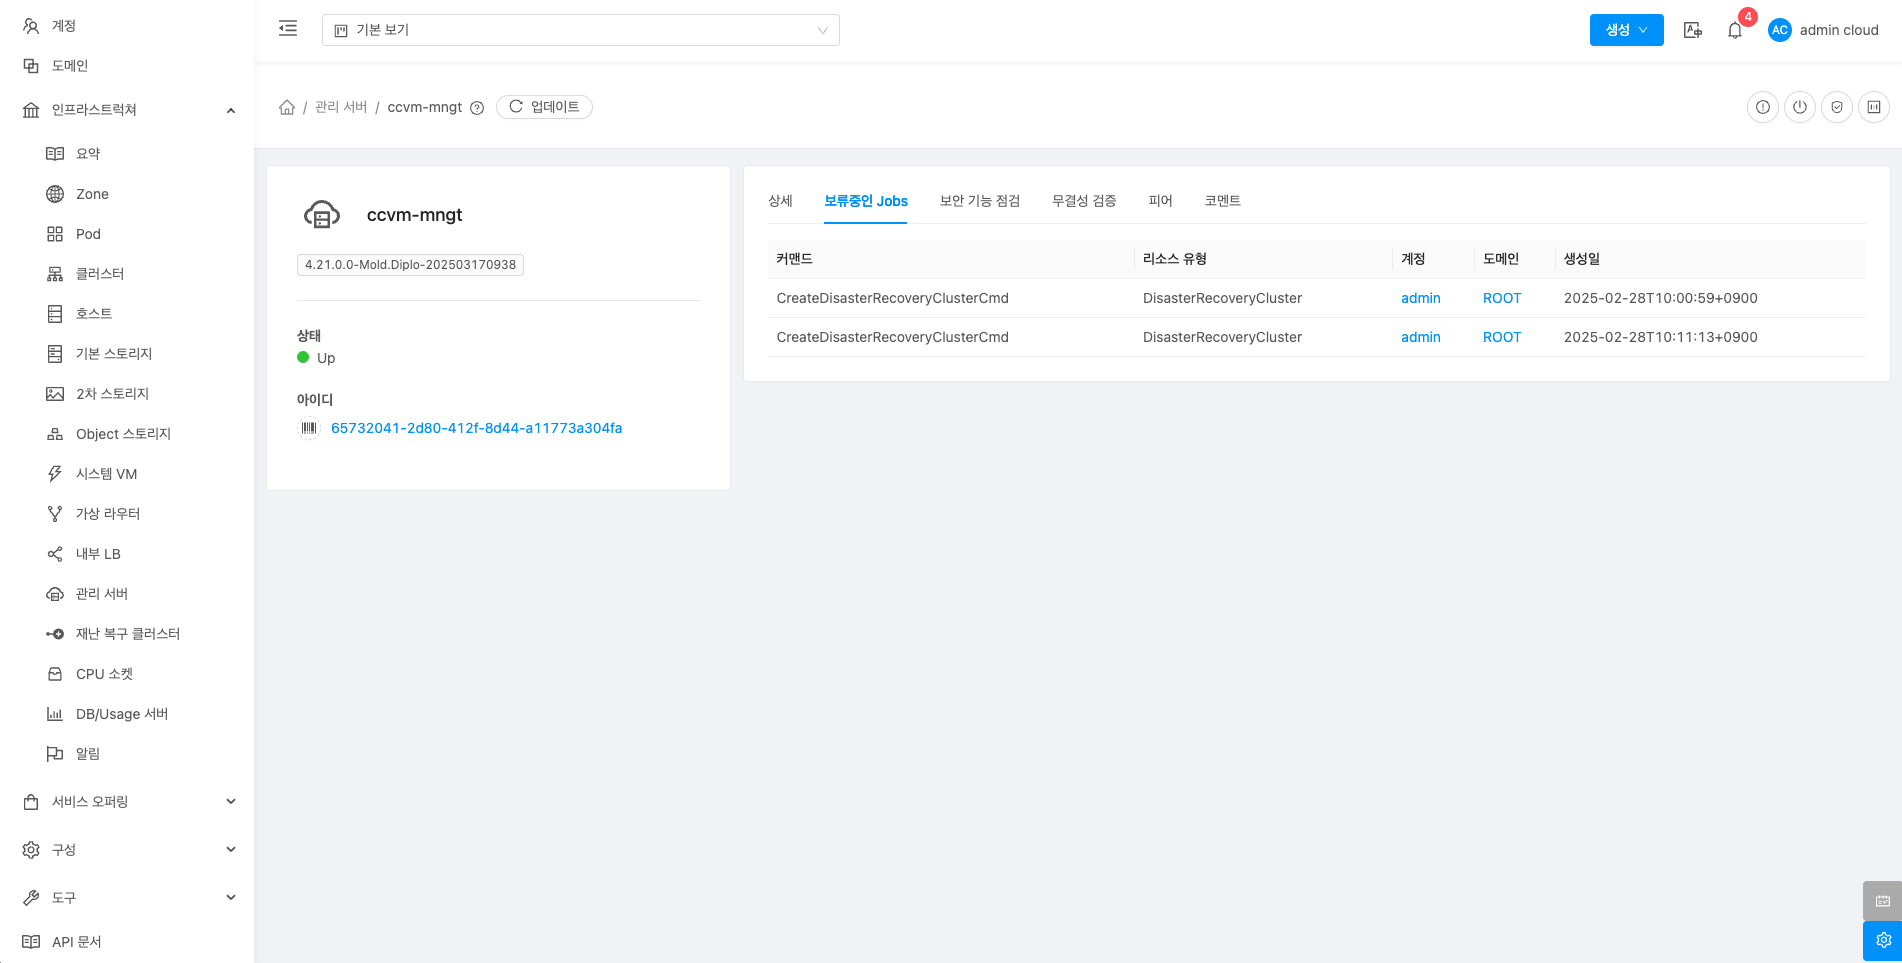
Task: Open 재난 복구 클러스터 in sidebar
Action: [x=127, y=634]
